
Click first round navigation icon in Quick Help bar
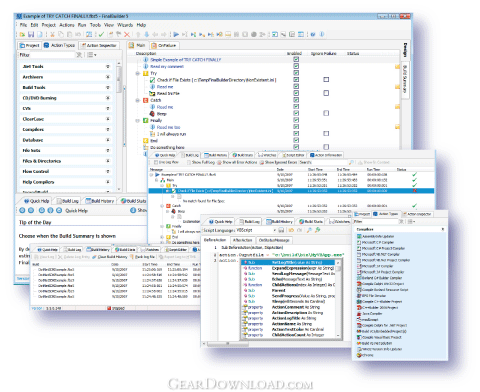coord(22,210)
